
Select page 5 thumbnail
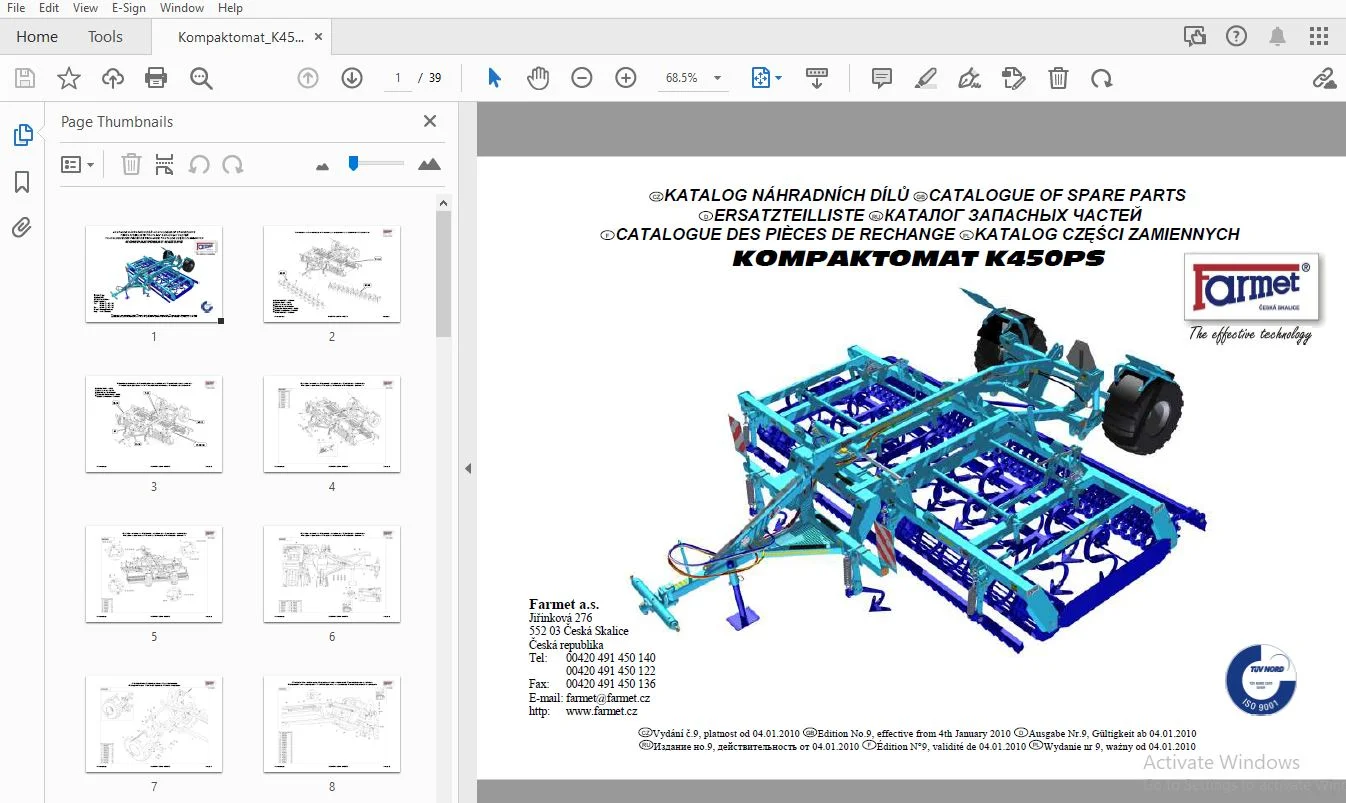pos(154,574)
